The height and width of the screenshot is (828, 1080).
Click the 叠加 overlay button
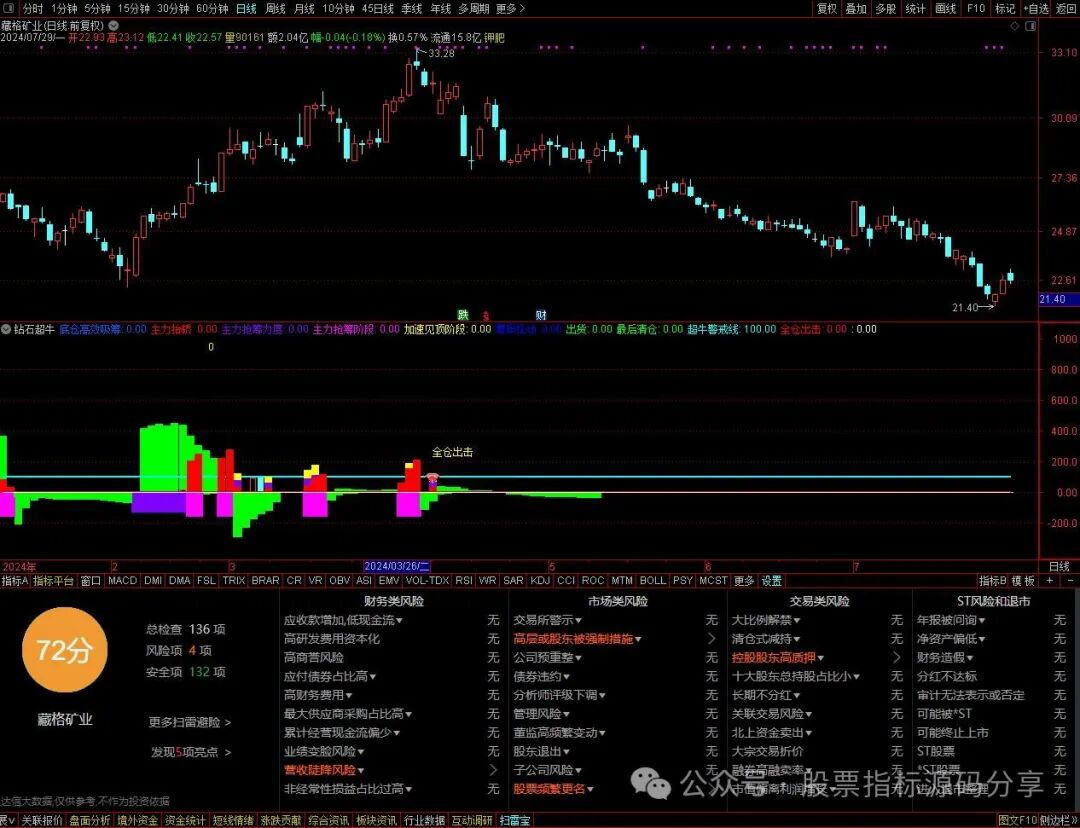(x=856, y=8)
